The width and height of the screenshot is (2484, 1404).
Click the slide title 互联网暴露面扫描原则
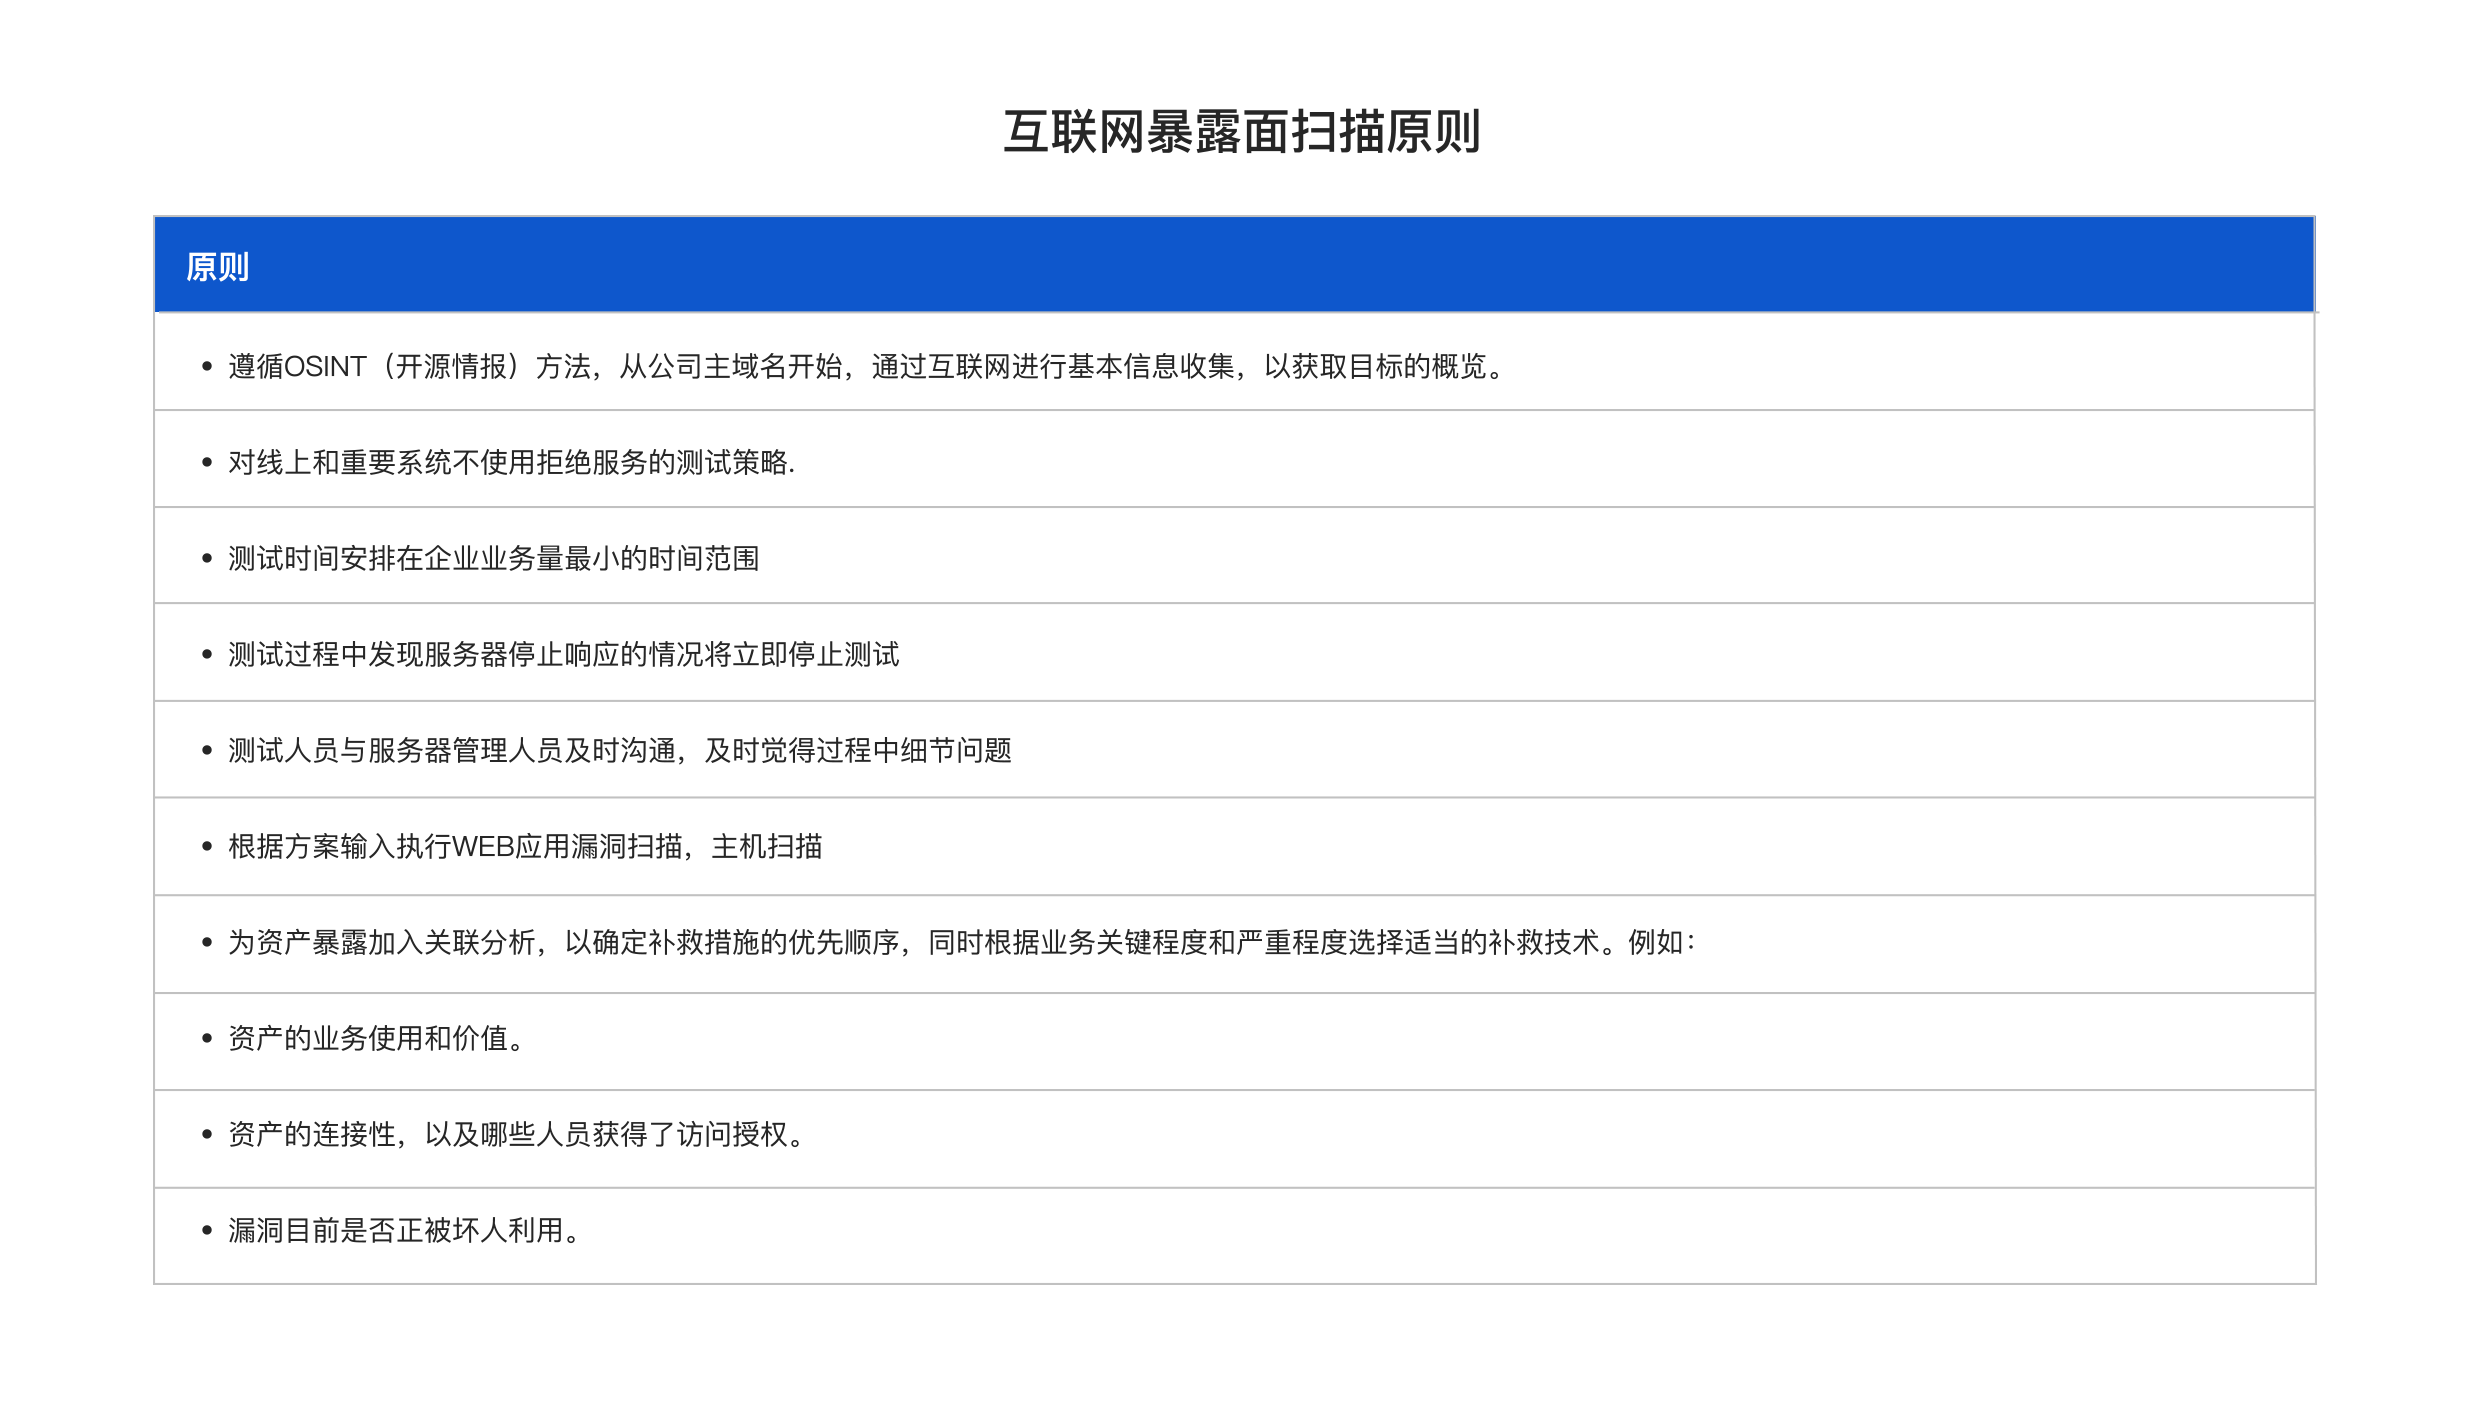click(x=1241, y=133)
